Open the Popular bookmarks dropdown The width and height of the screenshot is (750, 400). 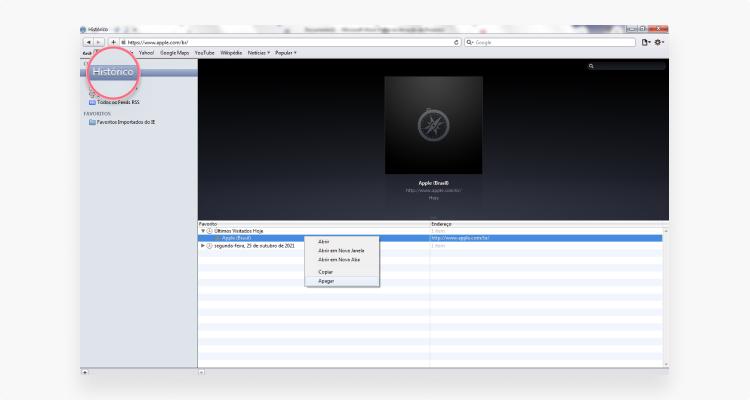286,53
